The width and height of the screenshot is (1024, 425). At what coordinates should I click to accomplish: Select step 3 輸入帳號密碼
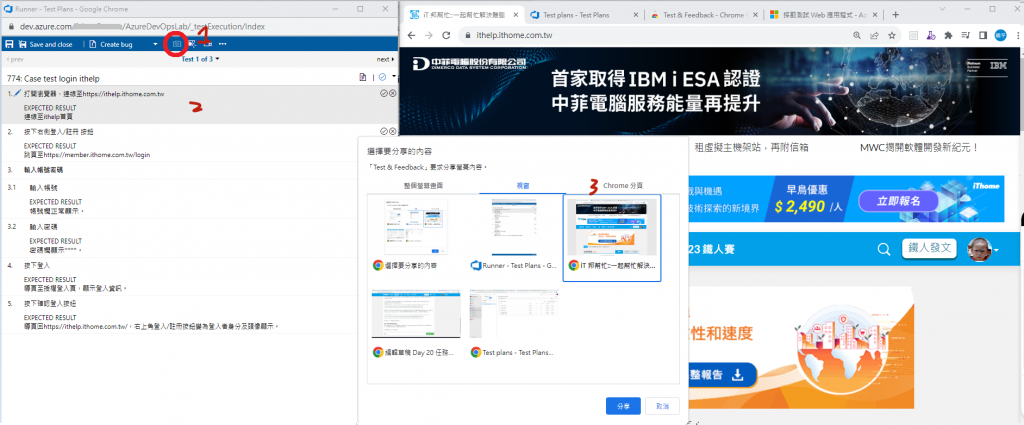point(45,170)
